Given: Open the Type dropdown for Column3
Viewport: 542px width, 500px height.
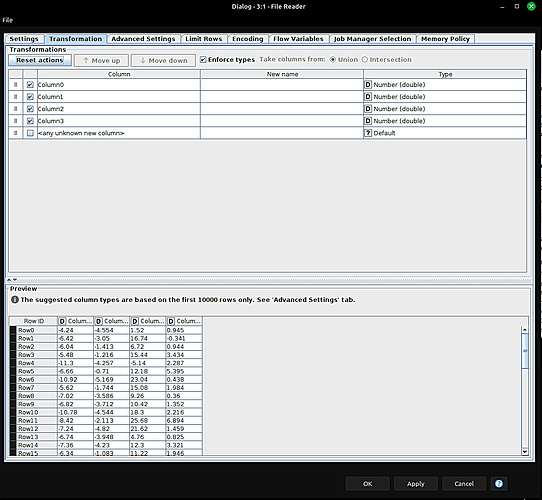Looking at the screenshot, I should click(x=445, y=121).
